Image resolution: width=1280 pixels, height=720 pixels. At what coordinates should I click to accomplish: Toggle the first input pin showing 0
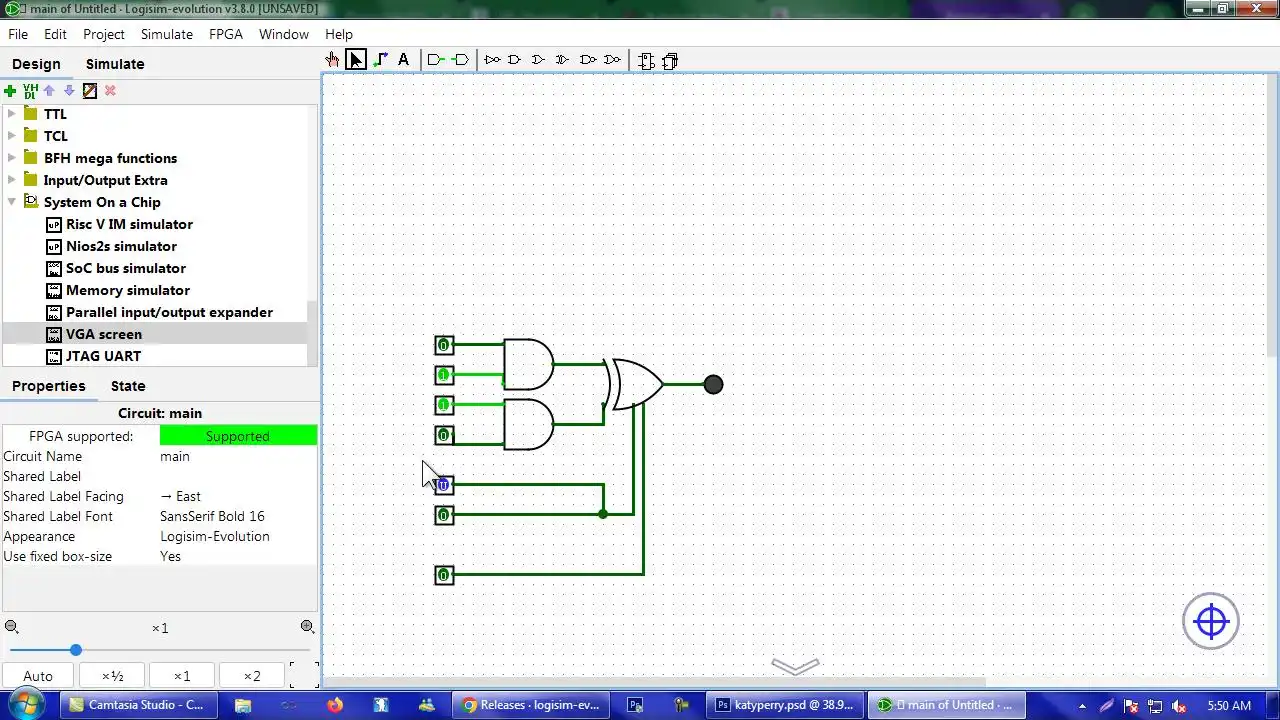tap(444, 345)
